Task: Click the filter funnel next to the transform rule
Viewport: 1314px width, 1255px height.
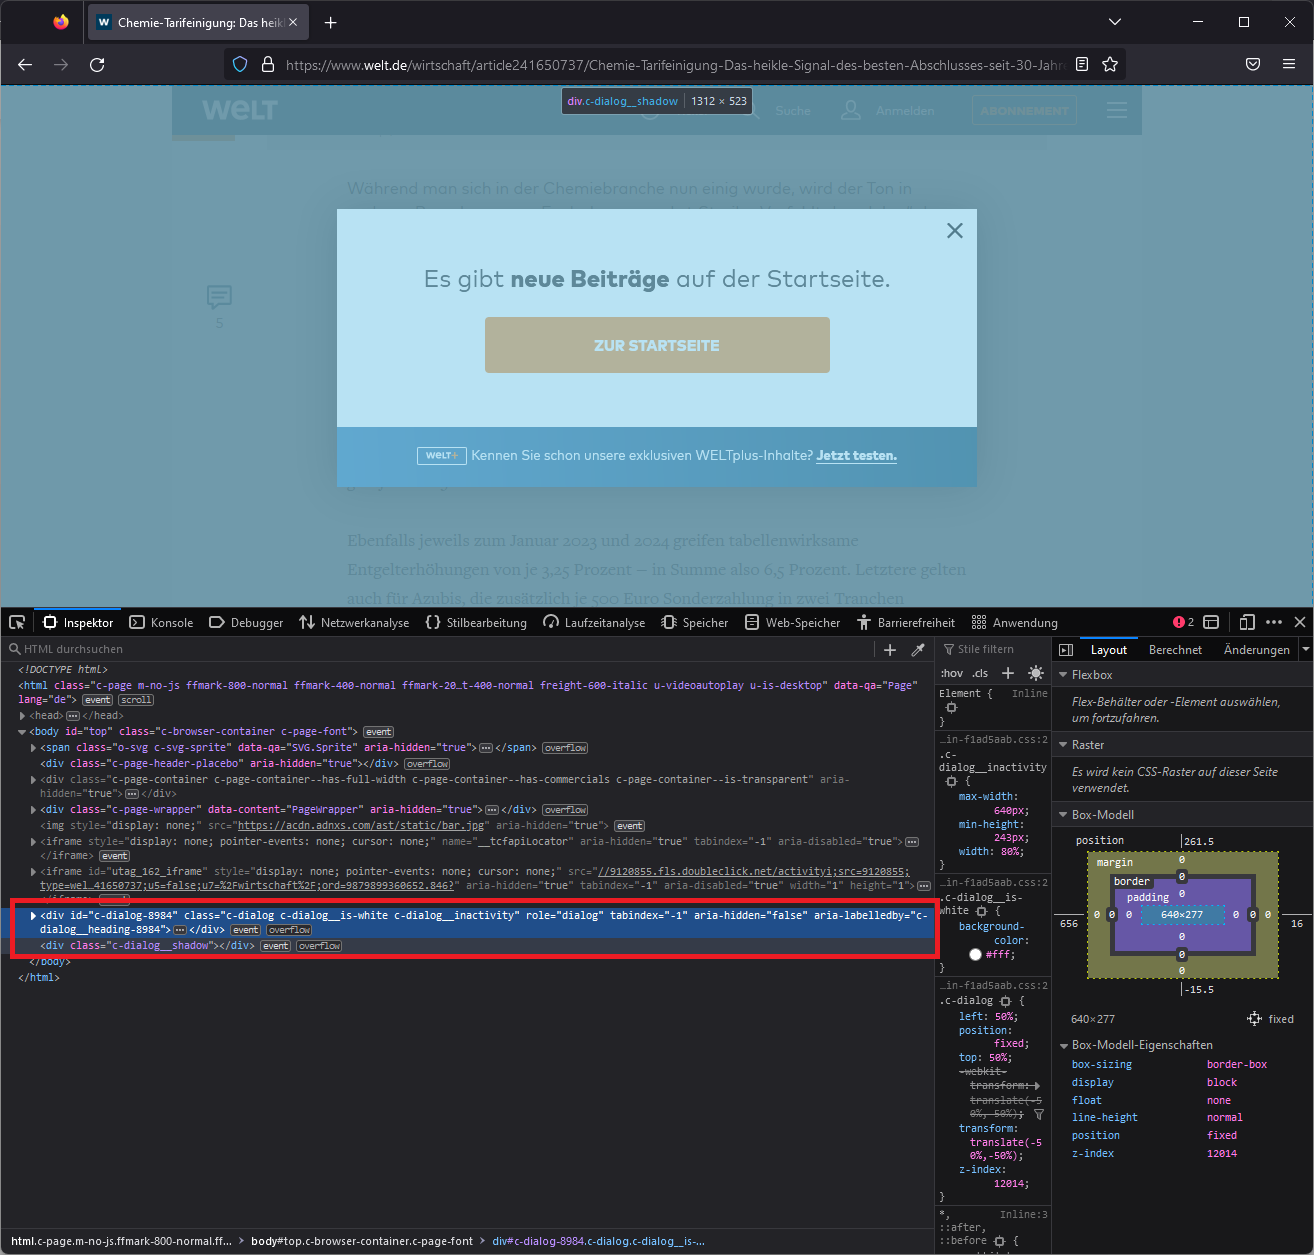Action: tap(1039, 1113)
